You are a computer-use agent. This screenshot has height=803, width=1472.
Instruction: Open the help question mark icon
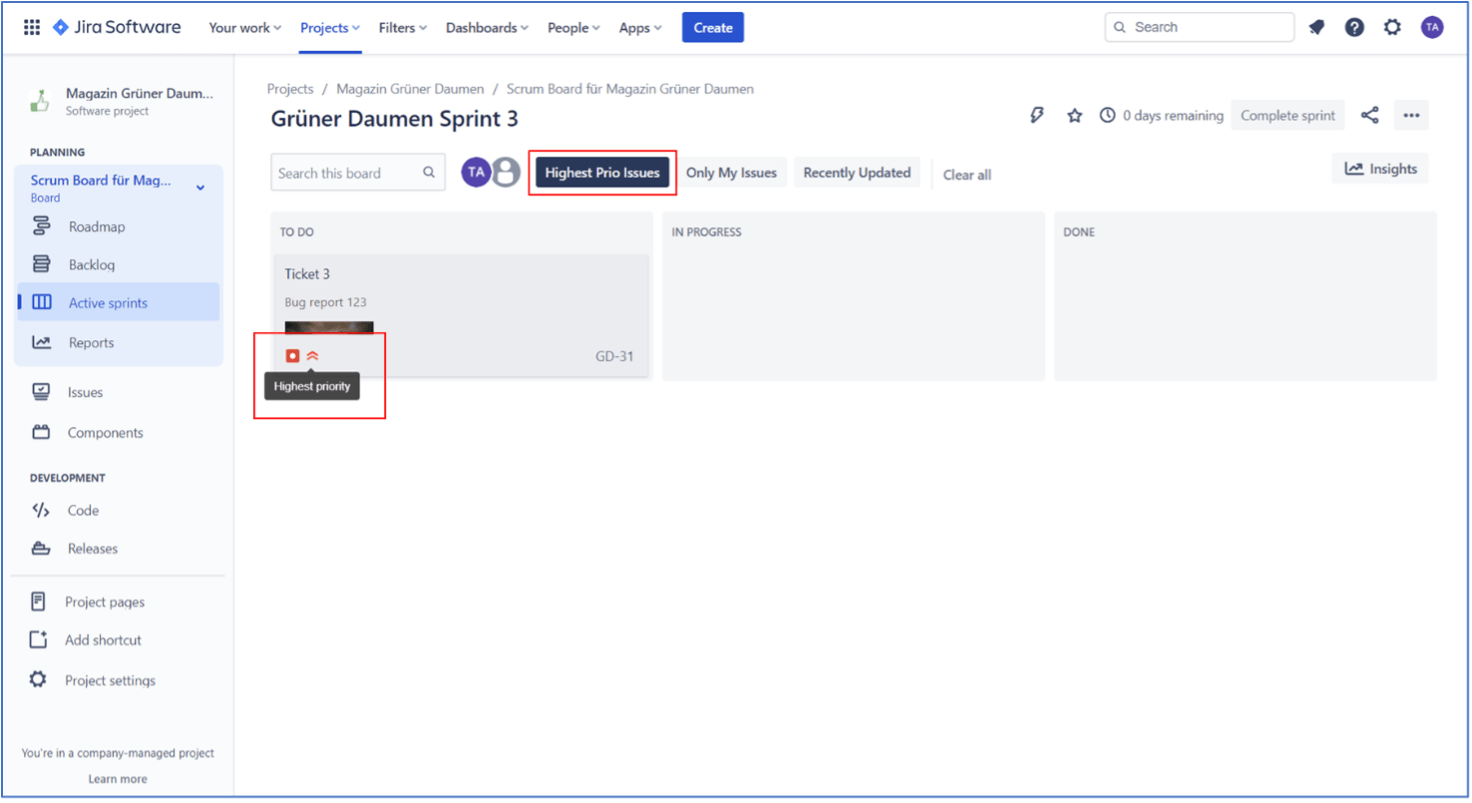[x=1354, y=28]
